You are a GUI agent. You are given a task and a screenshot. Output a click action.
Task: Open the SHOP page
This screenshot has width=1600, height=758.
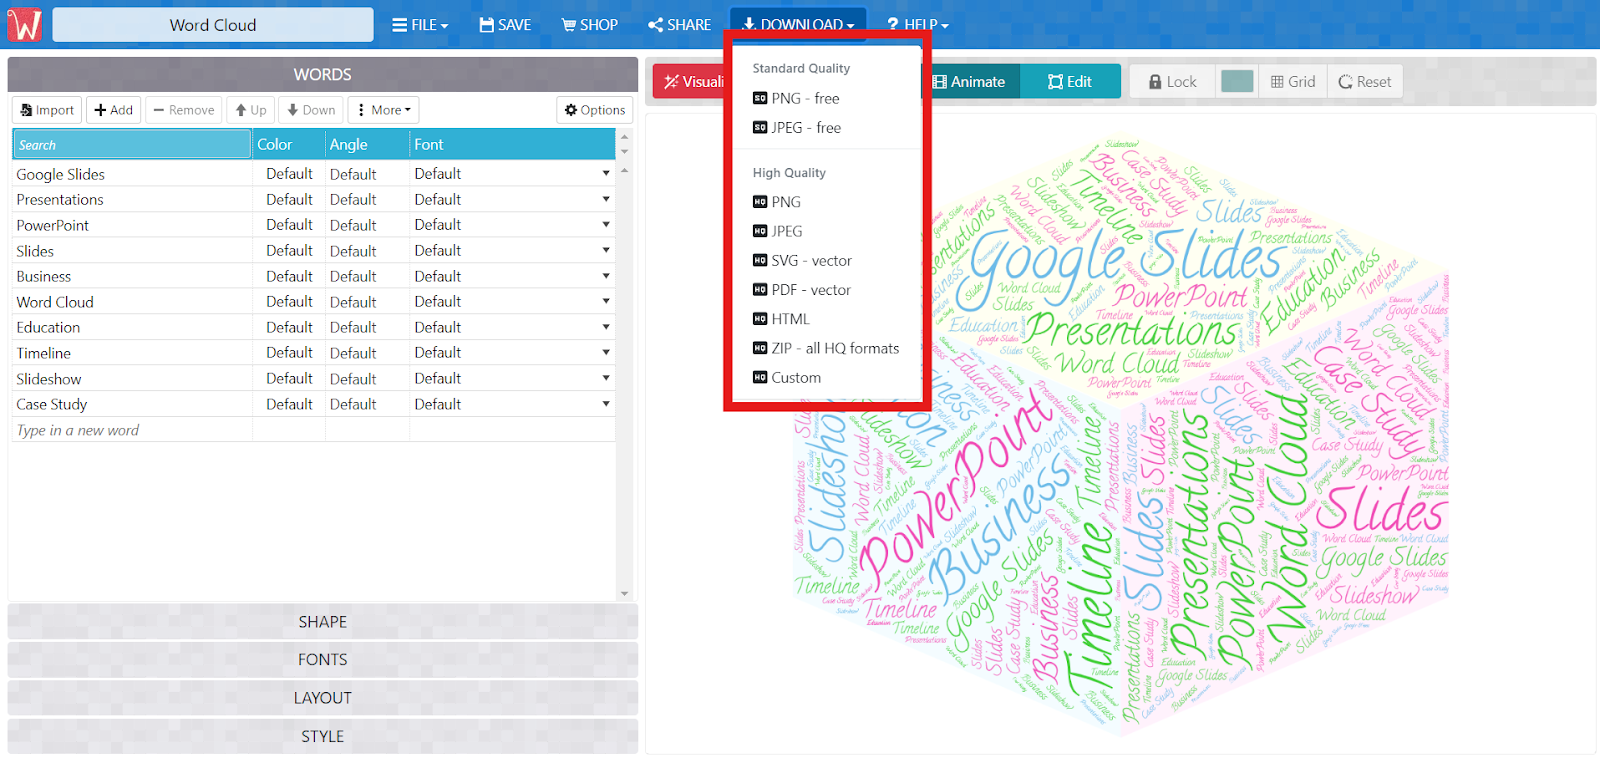pos(590,25)
